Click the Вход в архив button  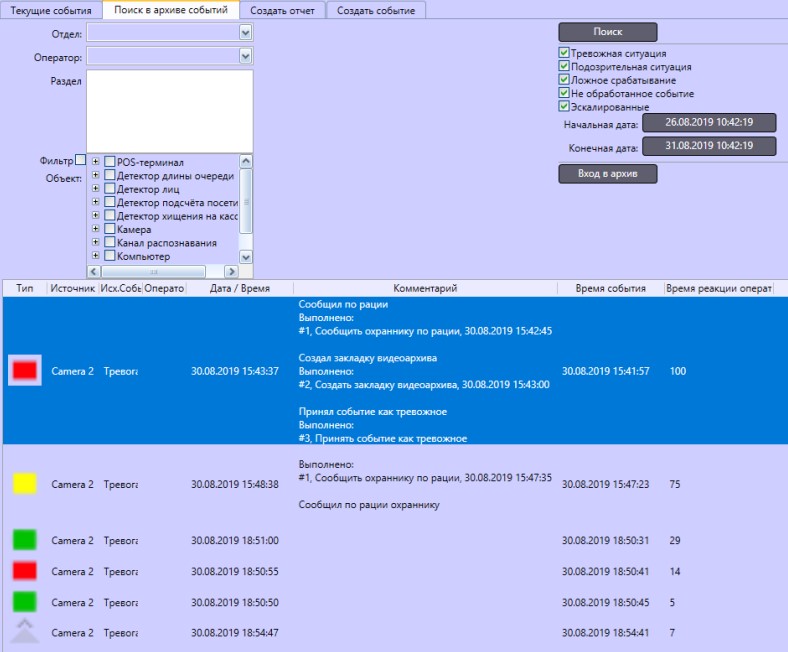pyautogui.click(x=608, y=173)
